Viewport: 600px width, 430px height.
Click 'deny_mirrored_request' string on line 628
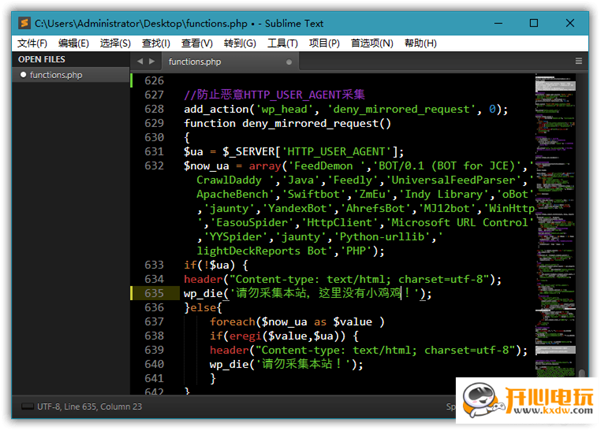coord(399,109)
